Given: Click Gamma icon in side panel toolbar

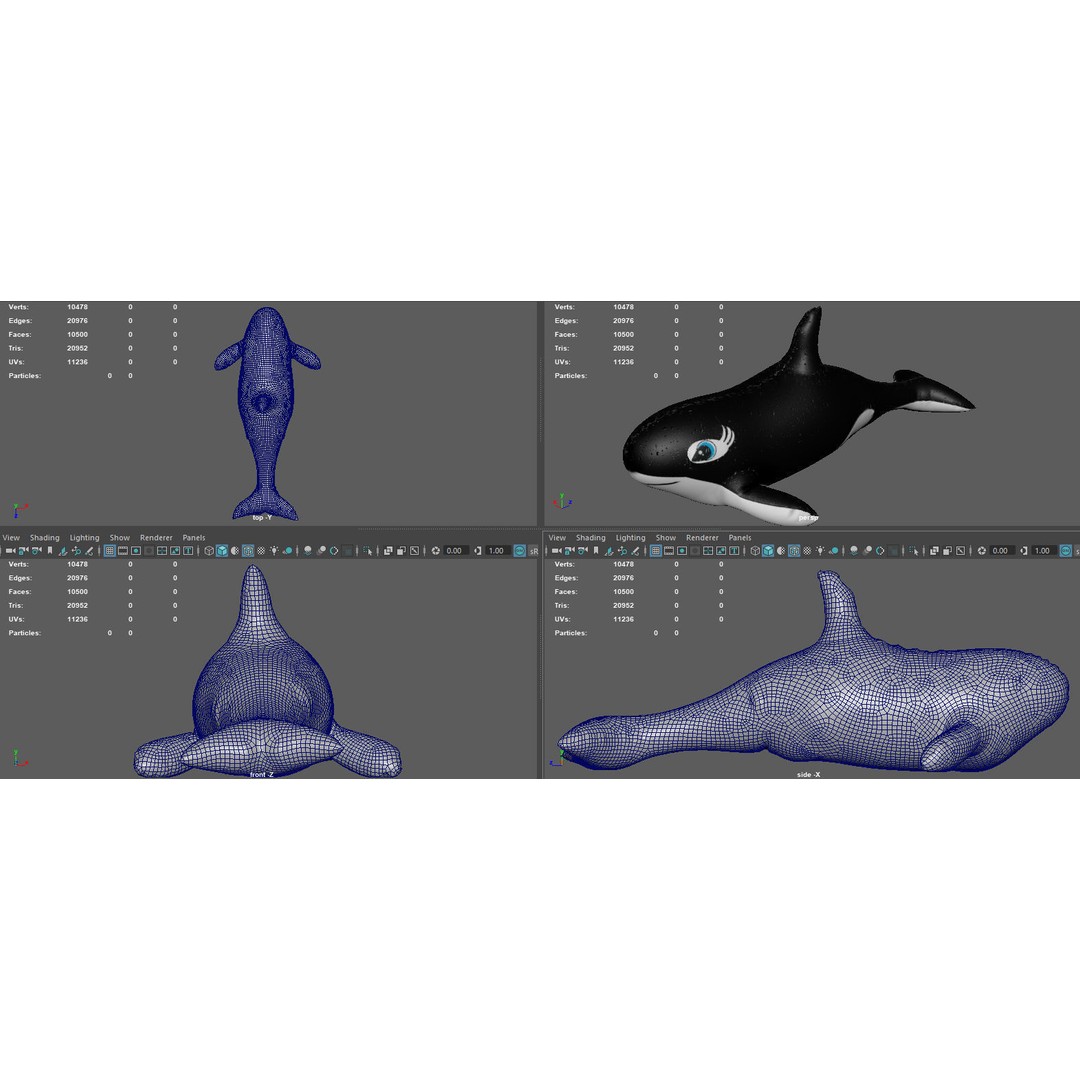Looking at the screenshot, I should pos(1024,550).
